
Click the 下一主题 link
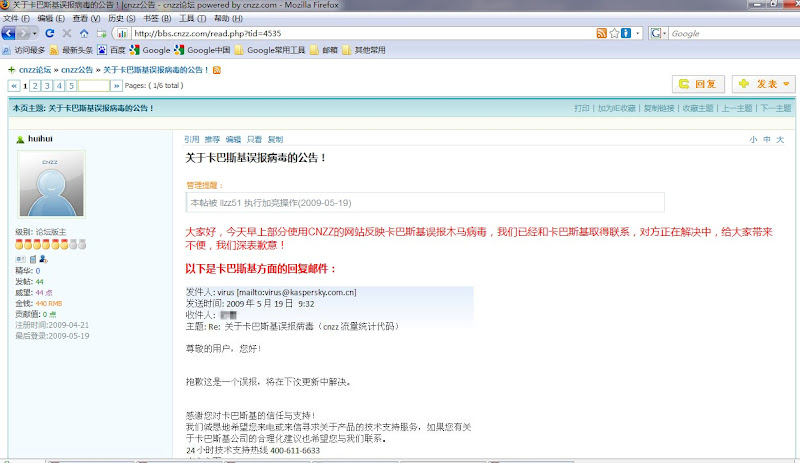[776, 108]
